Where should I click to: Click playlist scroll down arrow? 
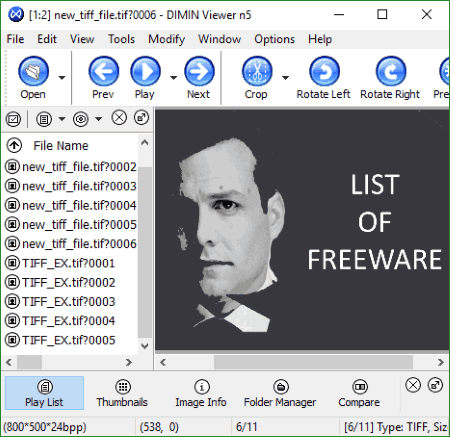(x=145, y=346)
